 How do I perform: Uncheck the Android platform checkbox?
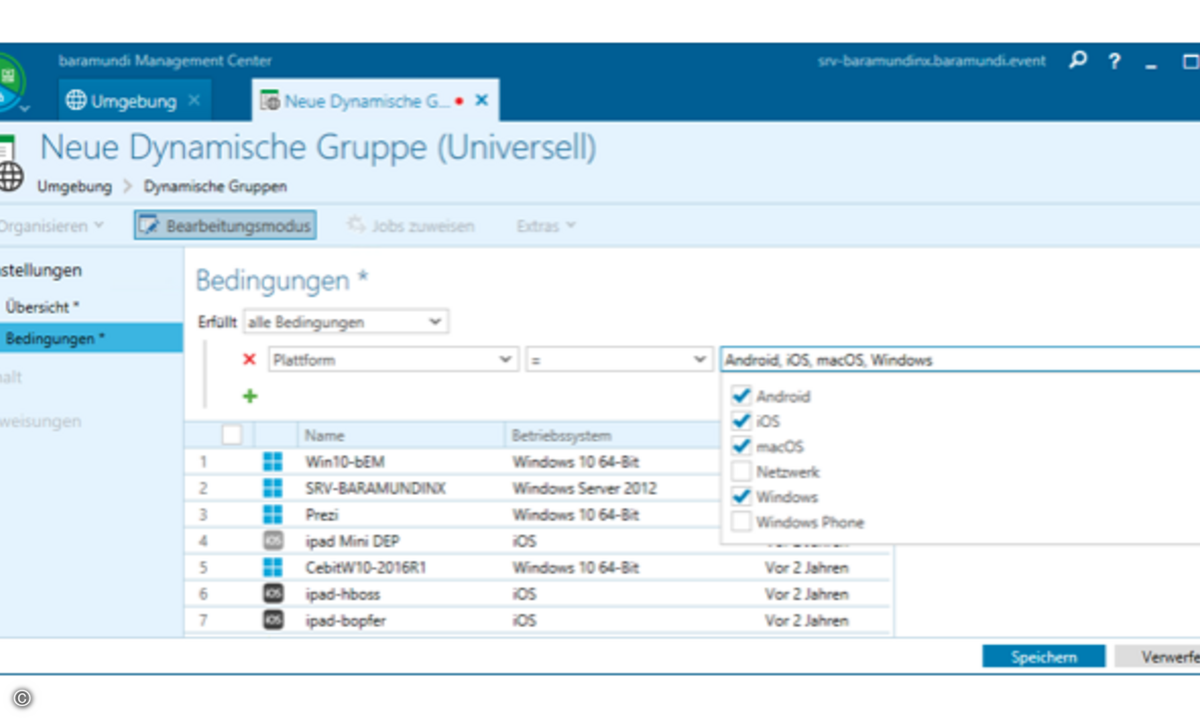coord(741,396)
